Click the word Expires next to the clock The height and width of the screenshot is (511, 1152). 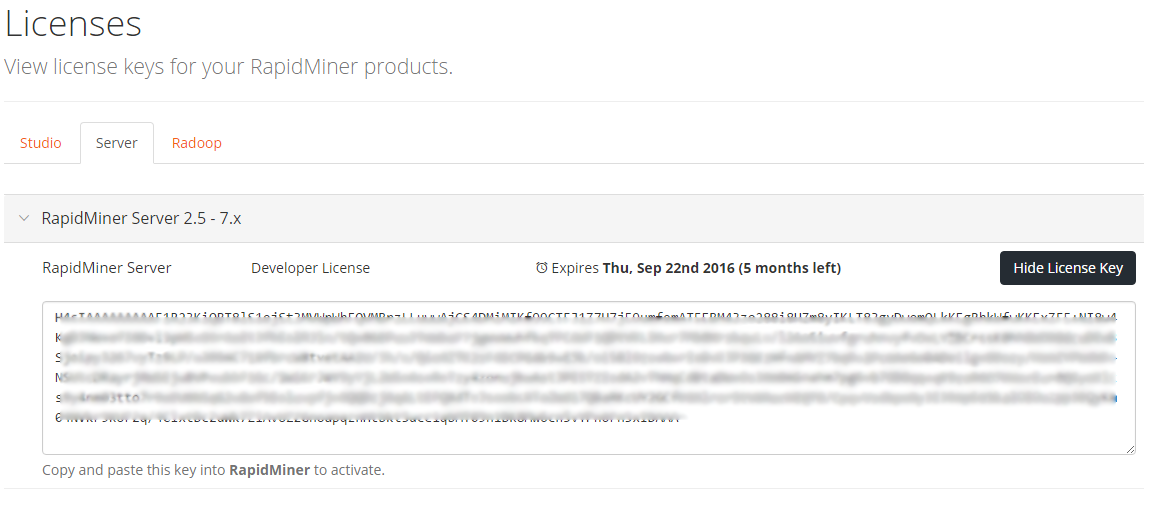574,268
